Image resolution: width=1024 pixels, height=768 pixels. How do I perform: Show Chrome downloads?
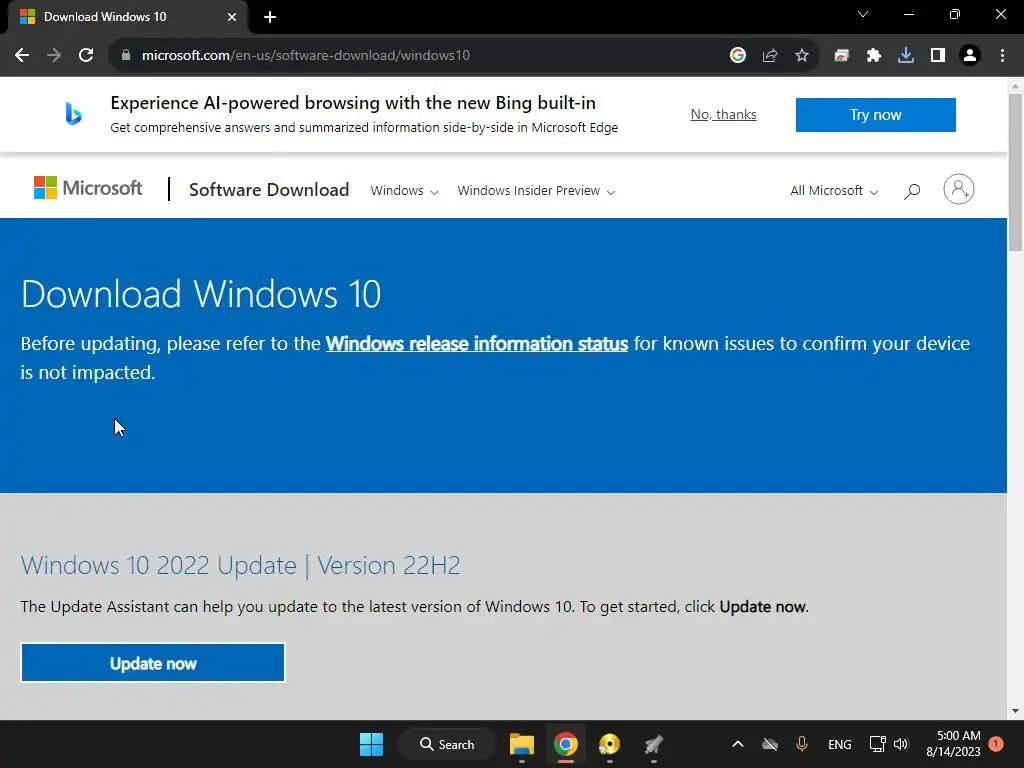click(x=905, y=56)
